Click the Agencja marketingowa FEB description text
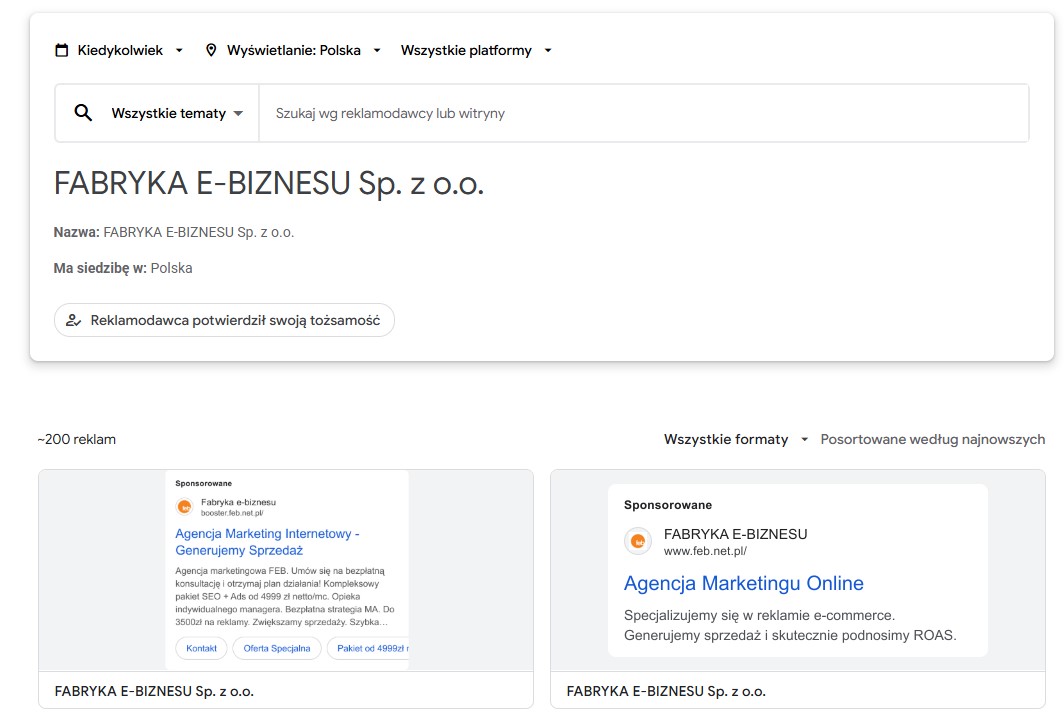Viewport: 1064px width, 717px height. pos(285,596)
